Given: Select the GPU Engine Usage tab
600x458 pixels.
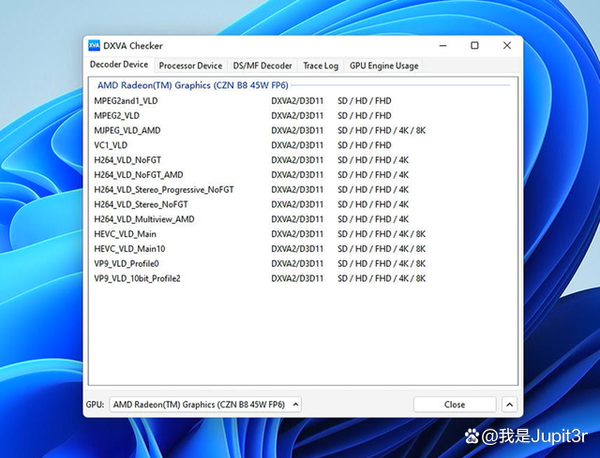Looking at the screenshot, I should pos(383,66).
